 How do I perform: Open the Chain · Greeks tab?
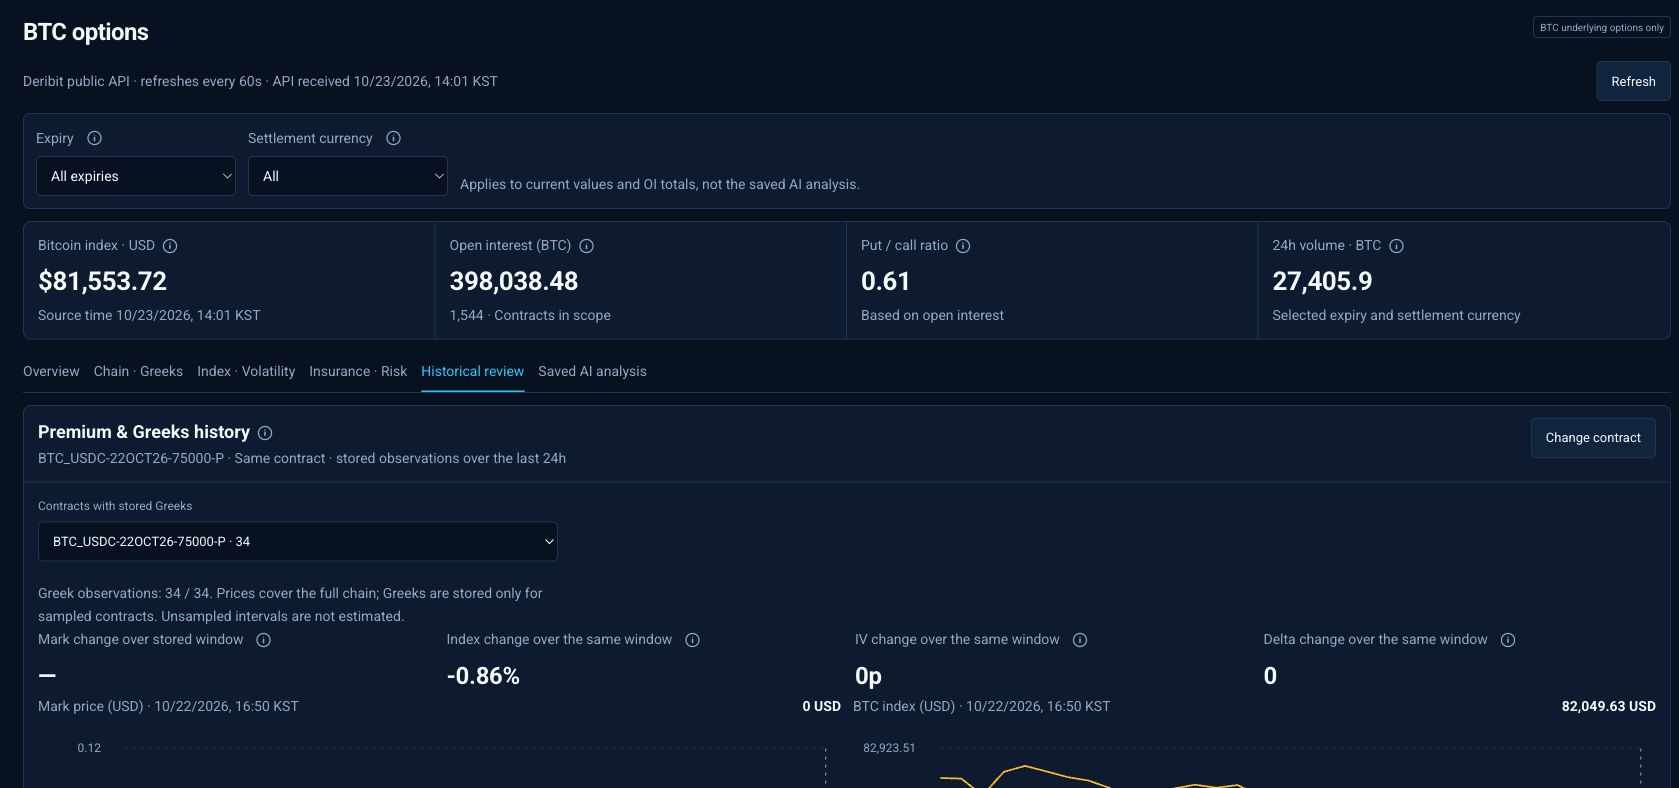[138, 371]
